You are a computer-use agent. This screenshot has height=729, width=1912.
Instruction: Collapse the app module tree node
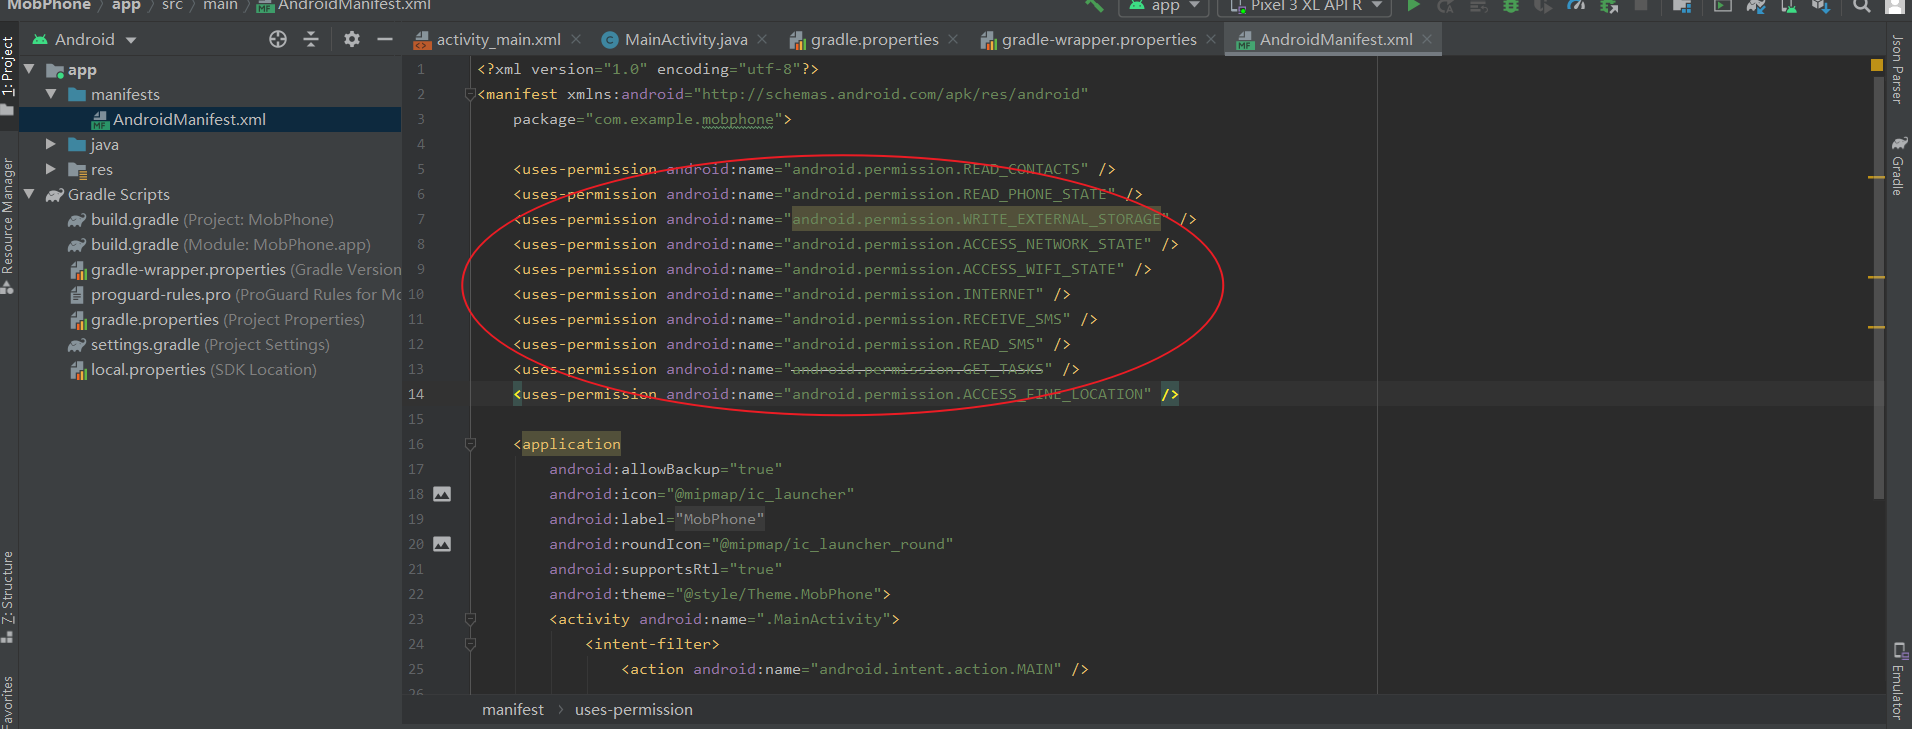[x=29, y=69]
